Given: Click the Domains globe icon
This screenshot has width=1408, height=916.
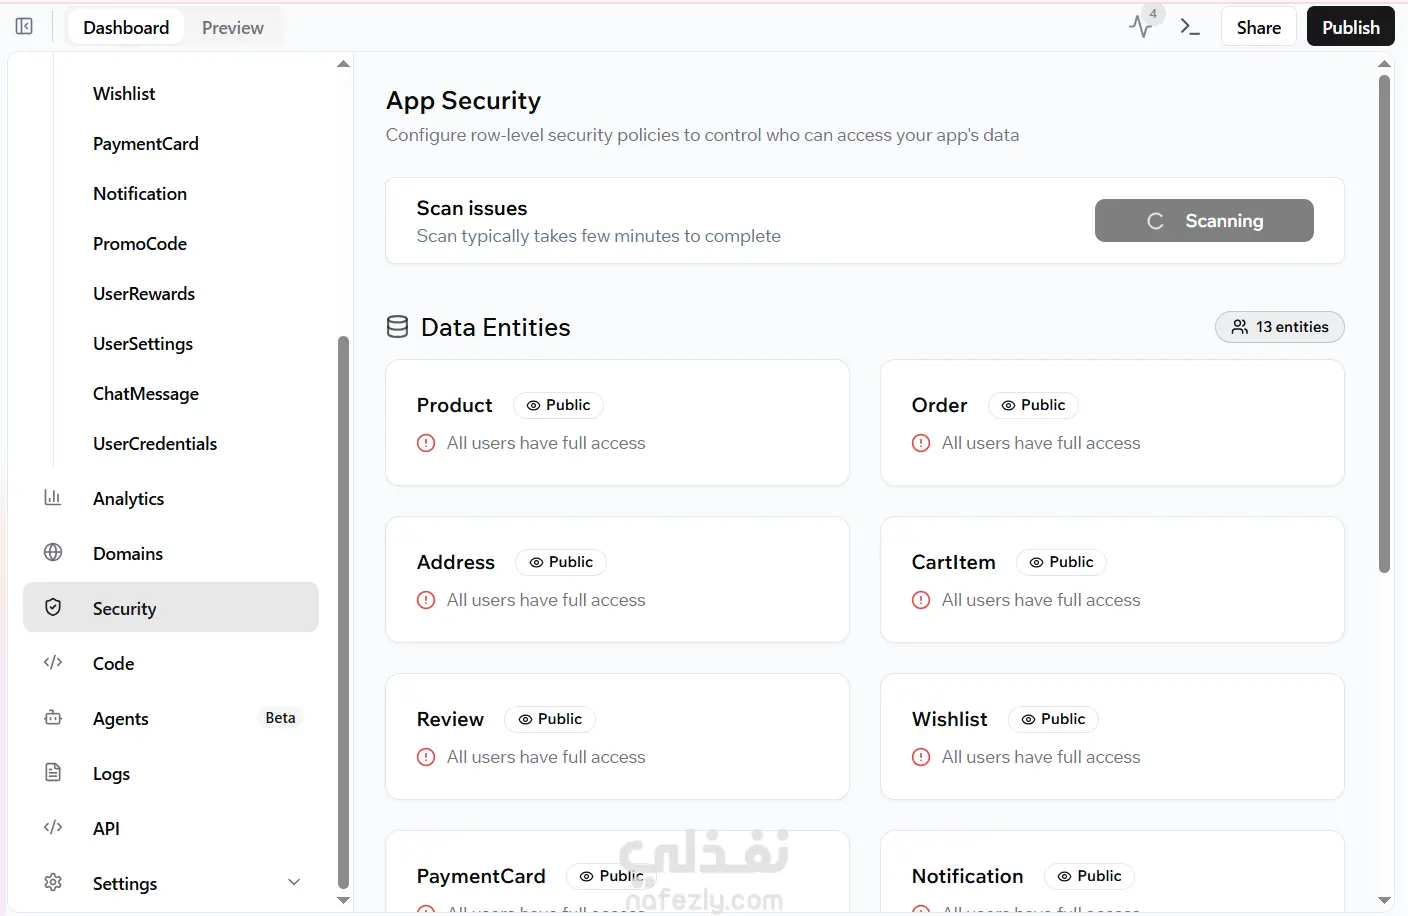Looking at the screenshot, I should [x=53, y=553].
